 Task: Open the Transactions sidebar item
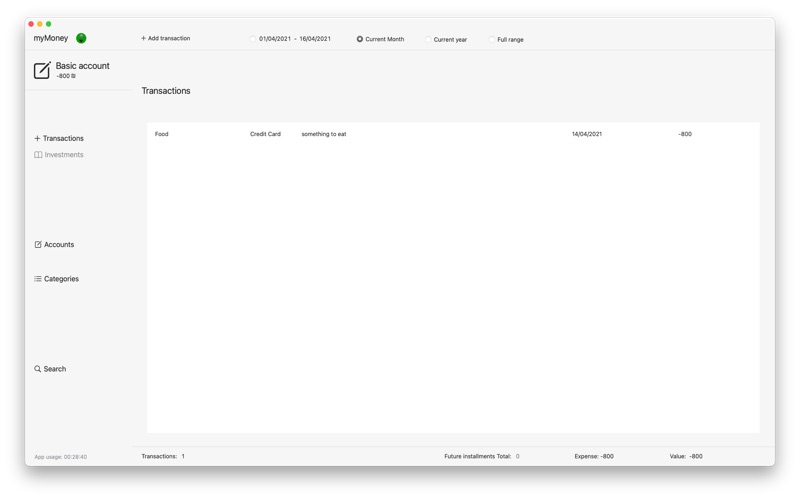coord(59,138)
